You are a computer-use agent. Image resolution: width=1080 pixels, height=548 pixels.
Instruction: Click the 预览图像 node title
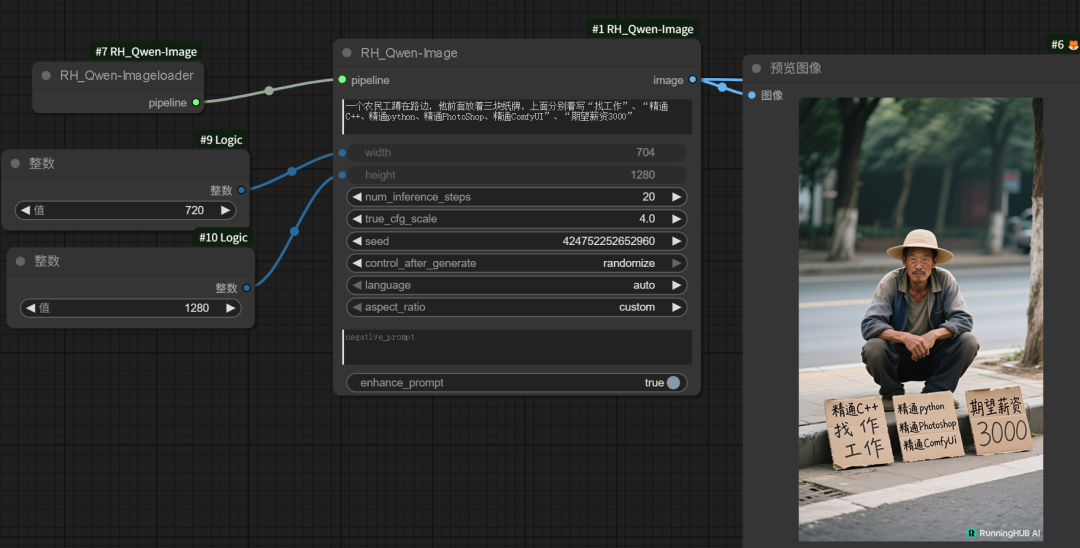tap(796, 68)
